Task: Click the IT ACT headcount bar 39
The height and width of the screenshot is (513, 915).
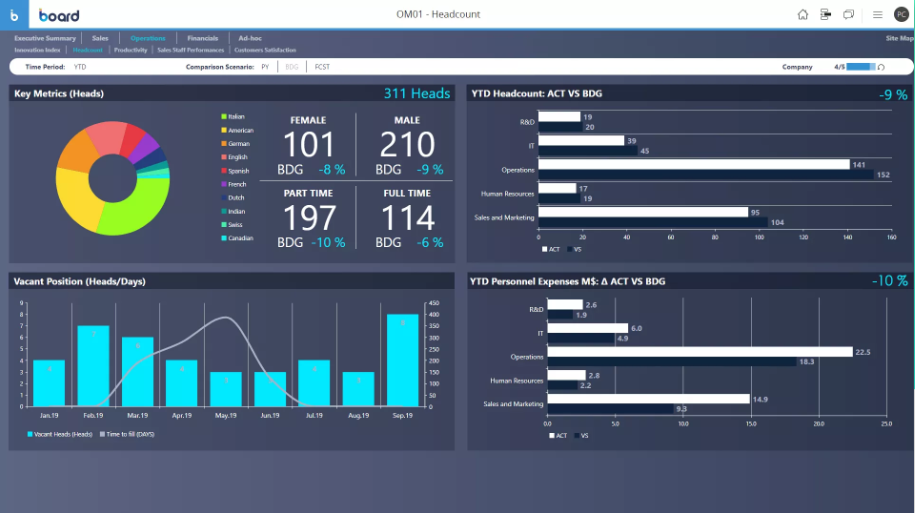Action: click(x=581, y=141)
